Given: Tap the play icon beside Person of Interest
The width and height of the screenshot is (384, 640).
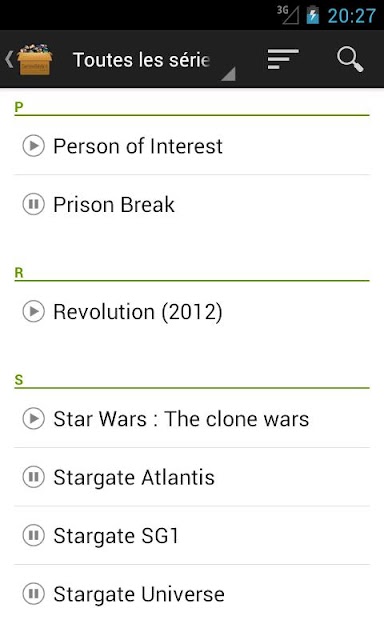Looking at the screenshot, I should (33, 146).
